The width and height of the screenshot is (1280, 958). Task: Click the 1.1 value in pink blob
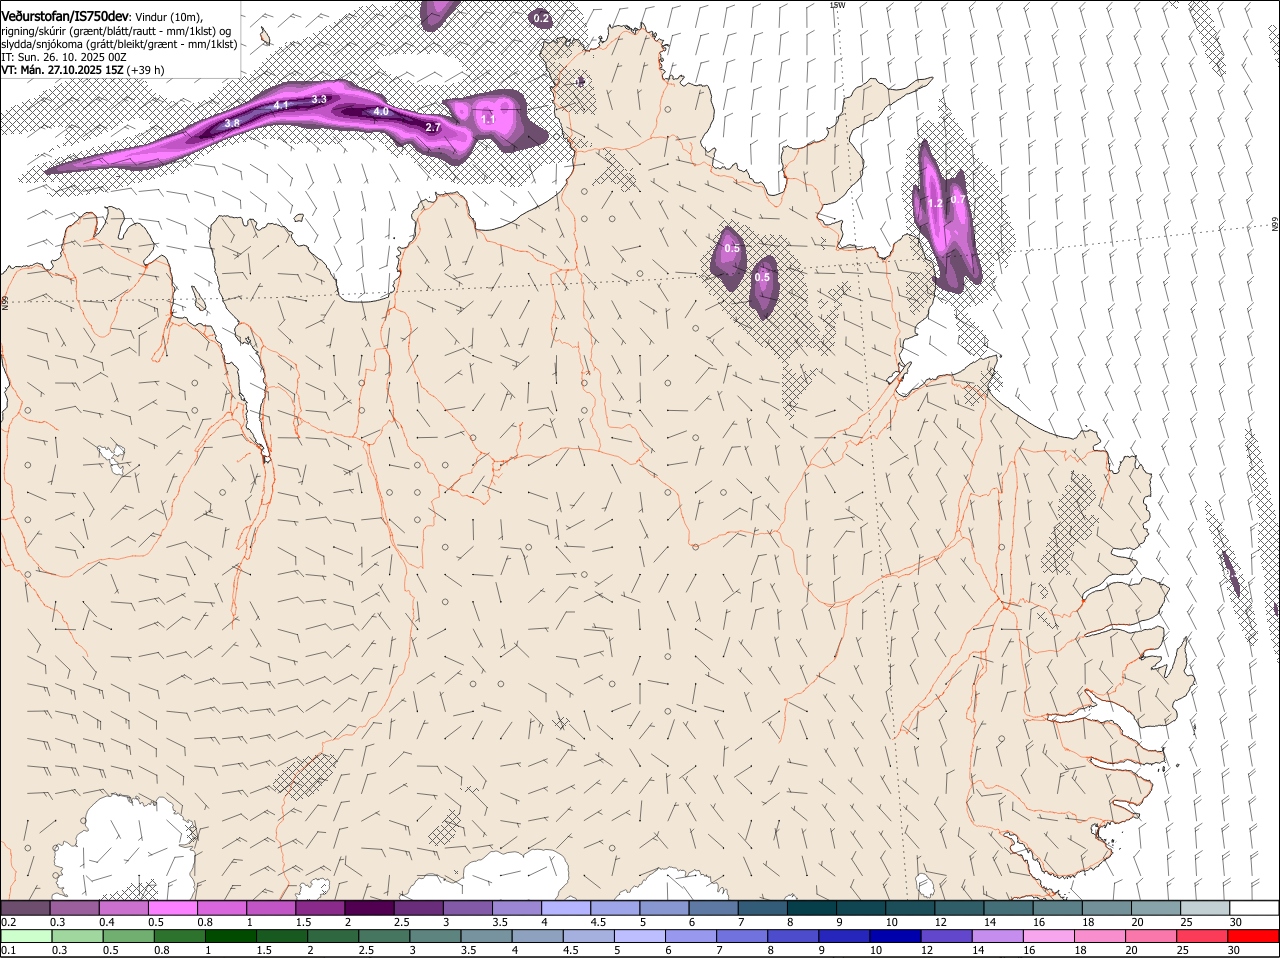[x=488, y=119]
